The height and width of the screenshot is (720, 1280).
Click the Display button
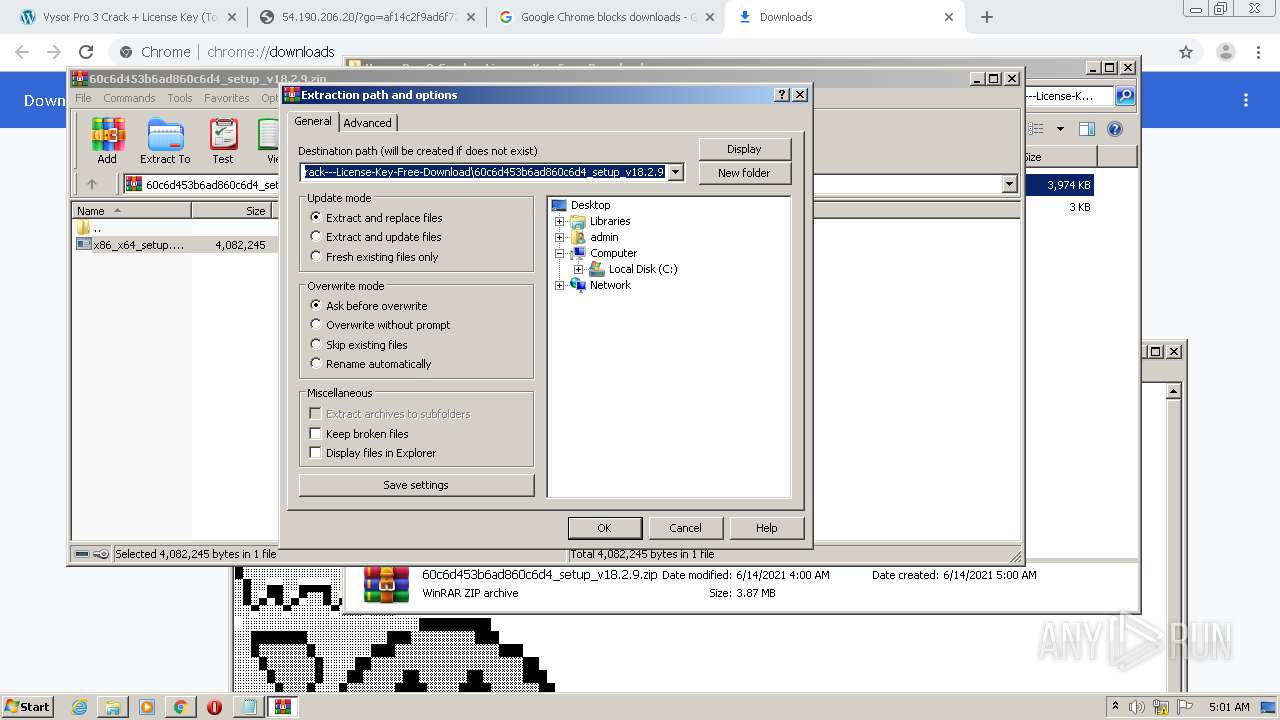(x=744, y=149)
